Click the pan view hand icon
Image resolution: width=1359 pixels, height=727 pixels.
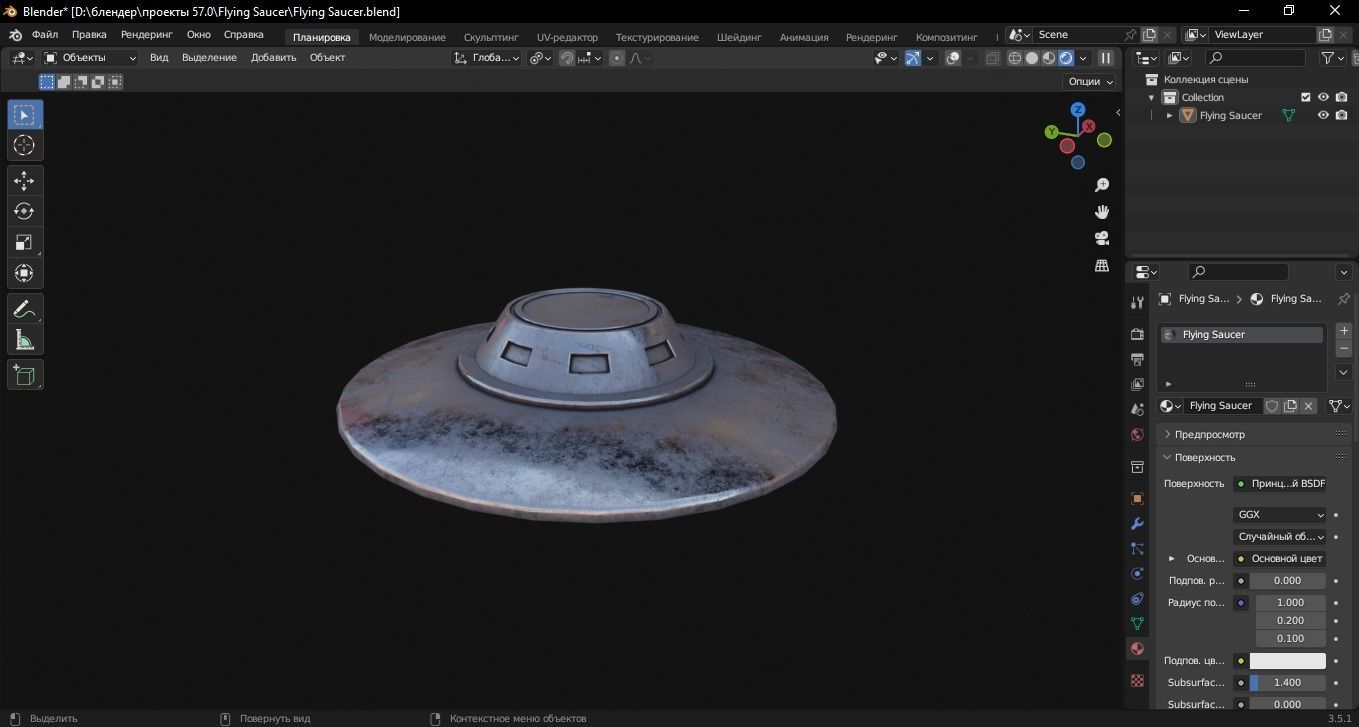coord(1102,211)
